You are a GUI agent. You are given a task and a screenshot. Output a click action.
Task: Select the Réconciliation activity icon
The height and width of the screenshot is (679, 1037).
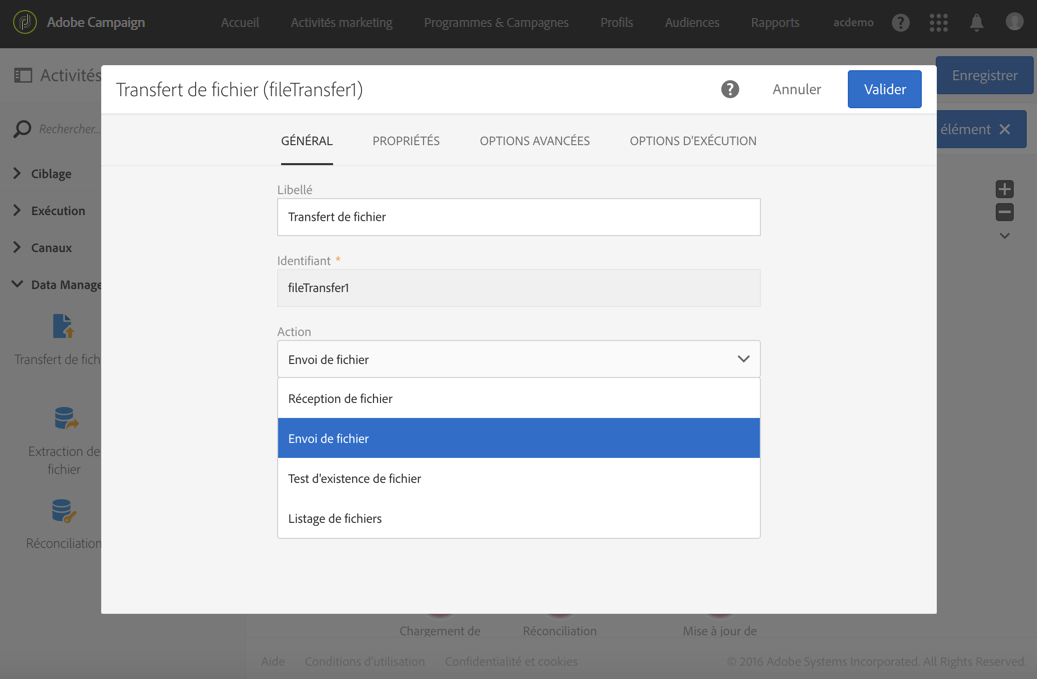[64, 512]
